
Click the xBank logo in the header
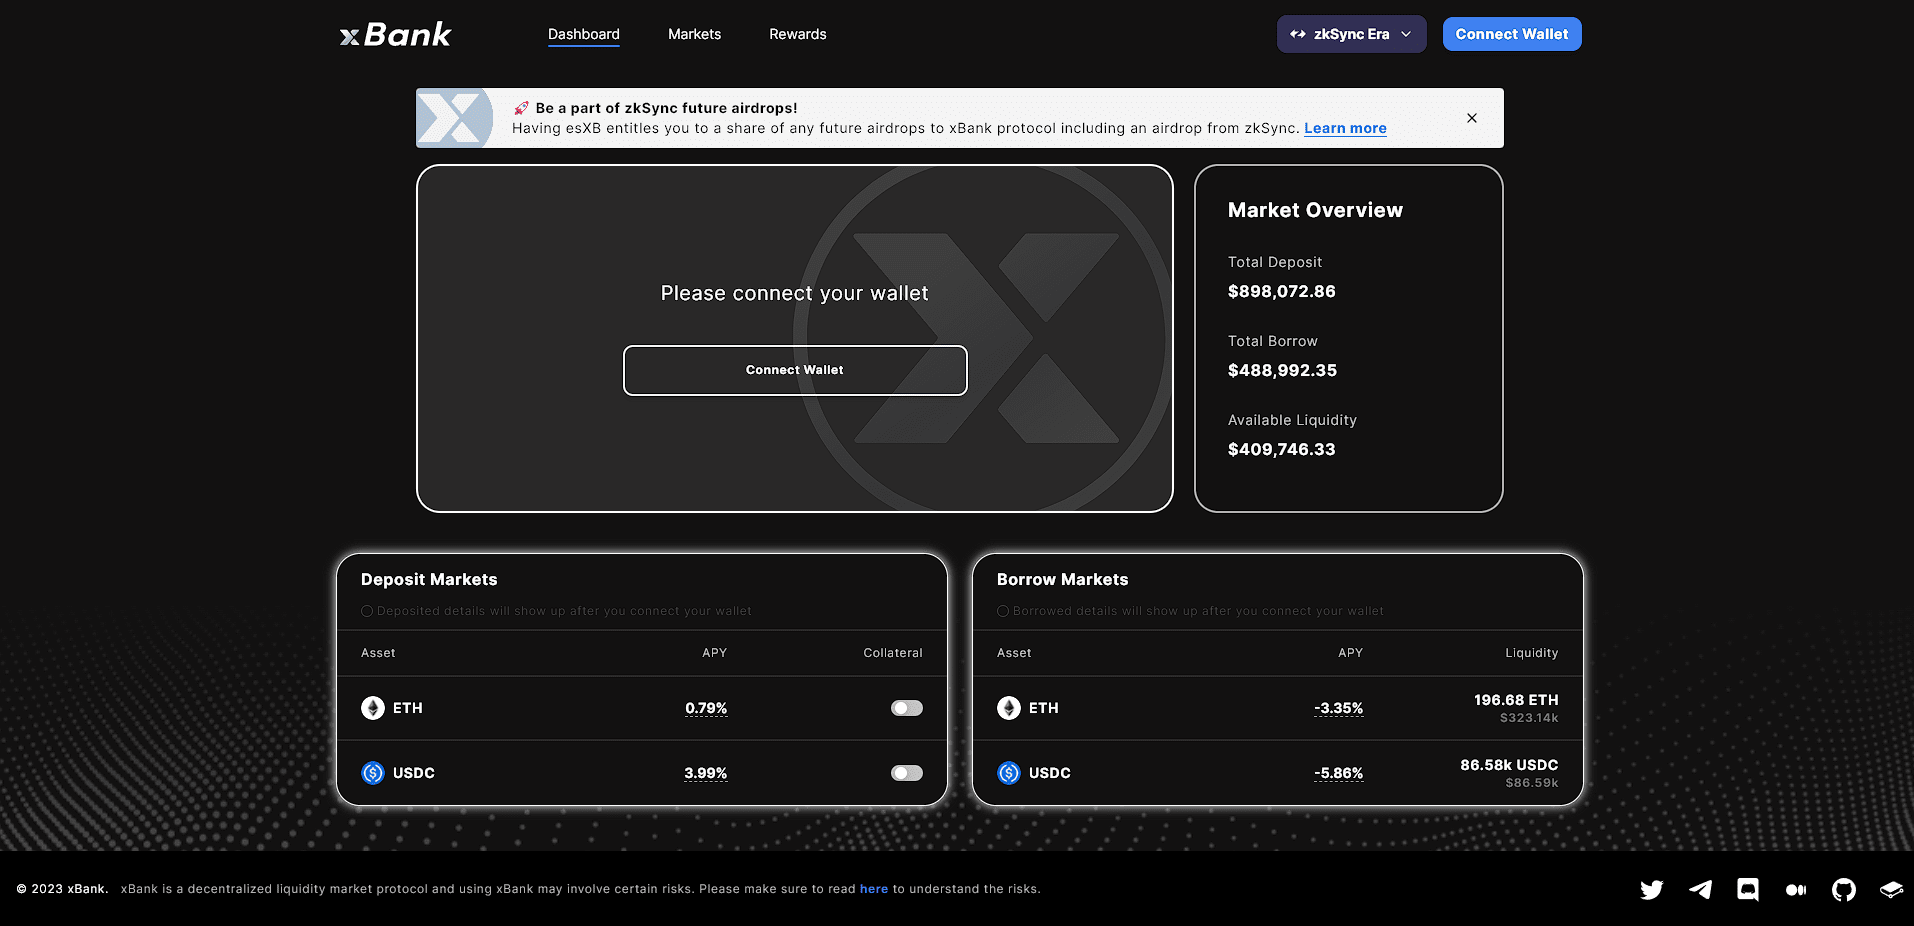tap(396, 35)
